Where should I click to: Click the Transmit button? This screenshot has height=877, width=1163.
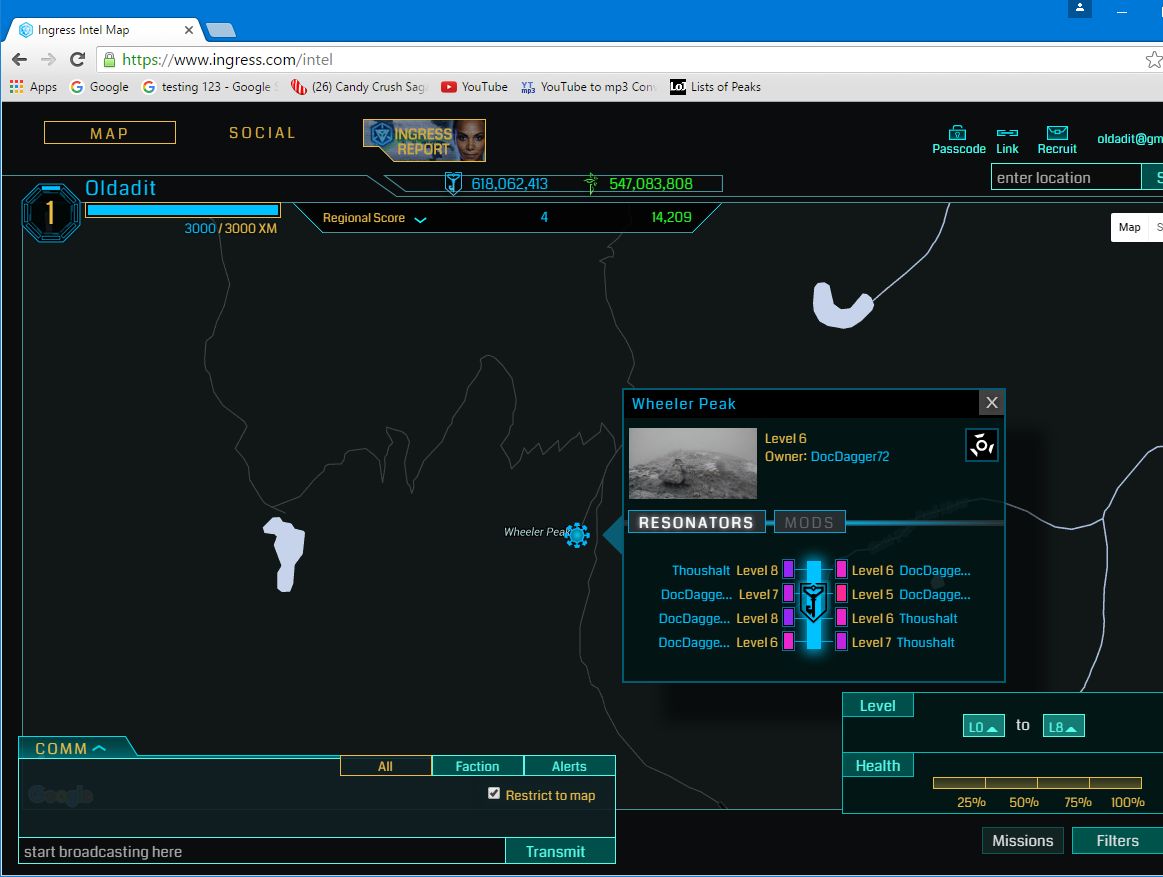pyautogui.click(x=555, y=852)
